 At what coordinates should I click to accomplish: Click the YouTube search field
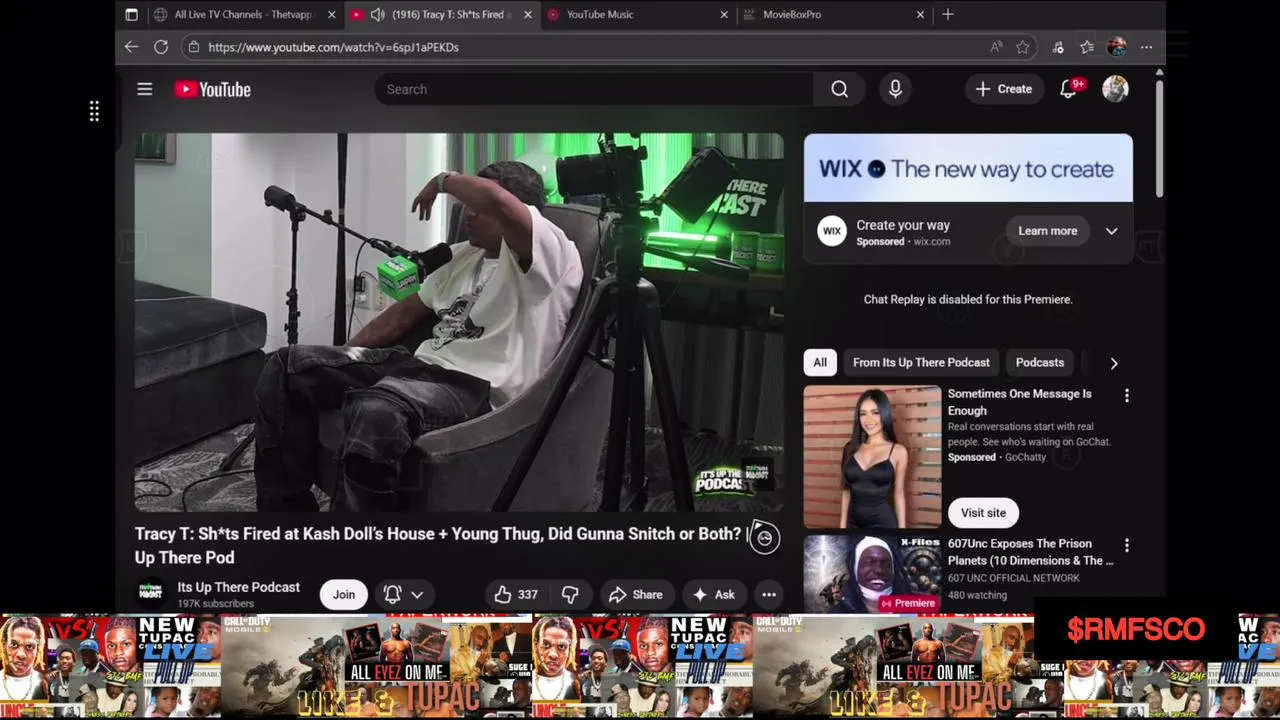pos(594,89)
